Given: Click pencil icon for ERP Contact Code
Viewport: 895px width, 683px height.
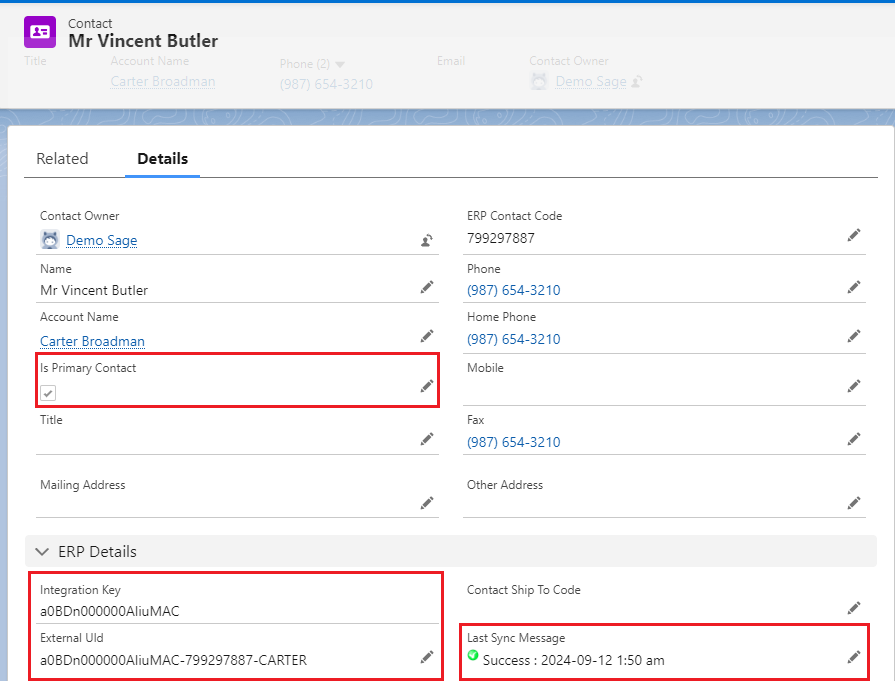Looking at the screenshot, I should click(854, 235).
